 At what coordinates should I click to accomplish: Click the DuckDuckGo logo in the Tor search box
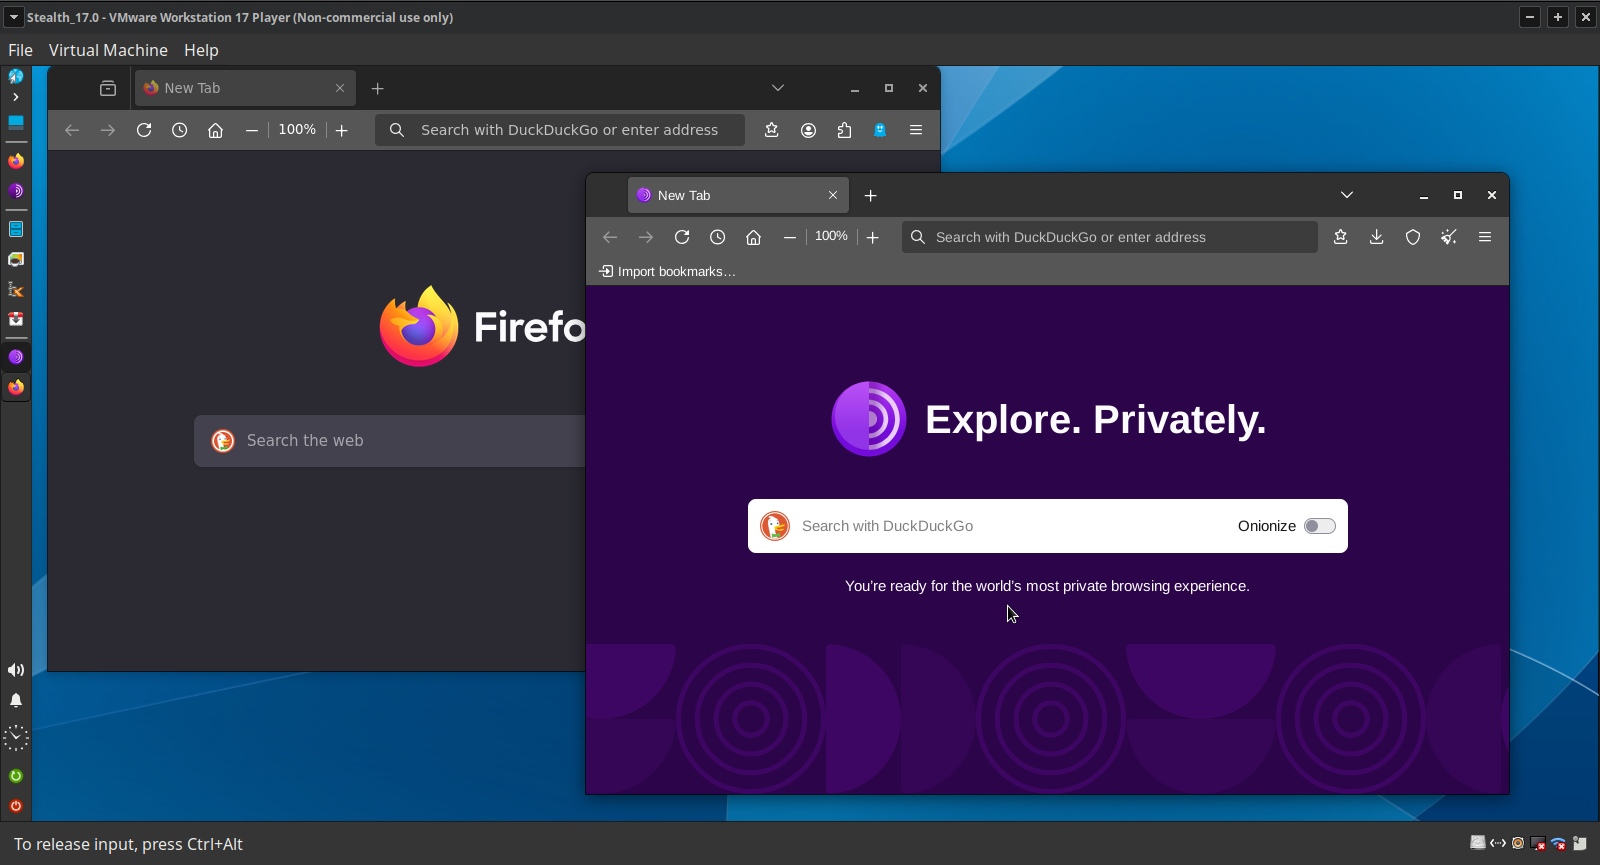[x=775, y=526]
